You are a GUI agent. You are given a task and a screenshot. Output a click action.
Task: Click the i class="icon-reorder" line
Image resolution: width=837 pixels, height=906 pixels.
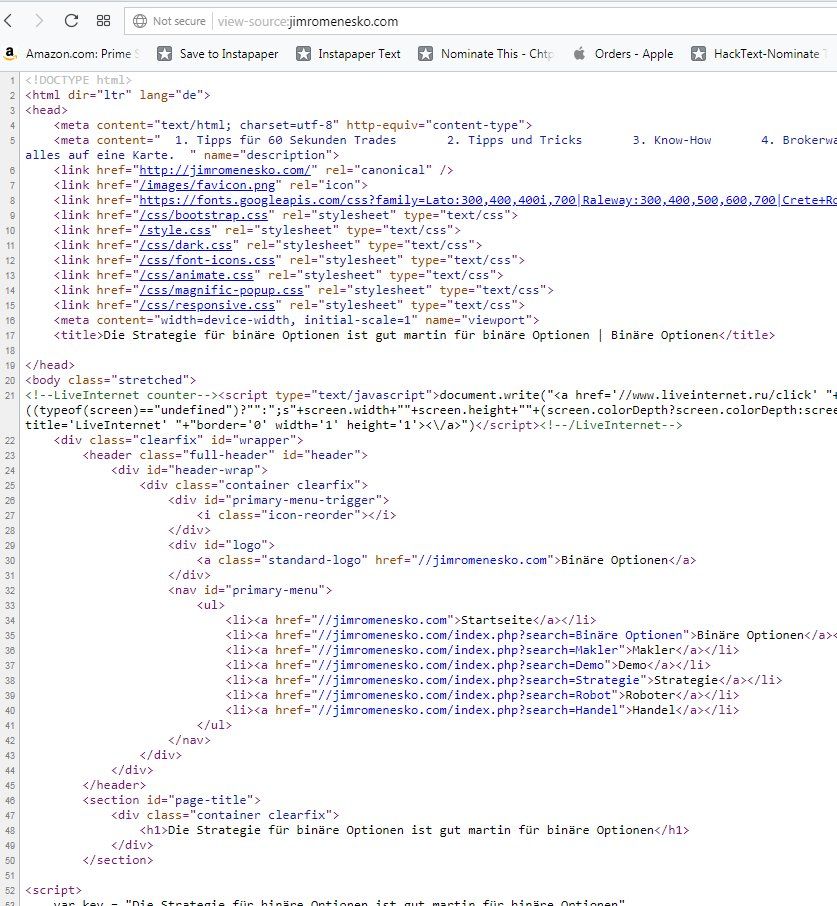point(296,515)
